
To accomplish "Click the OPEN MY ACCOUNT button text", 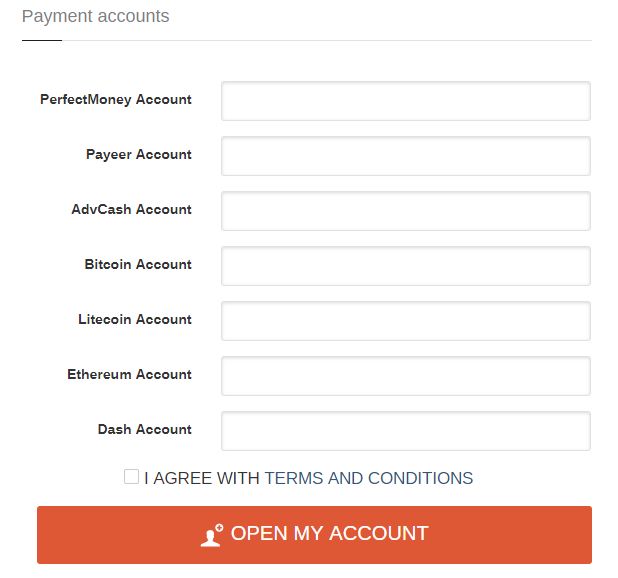I will pos(329,533).
